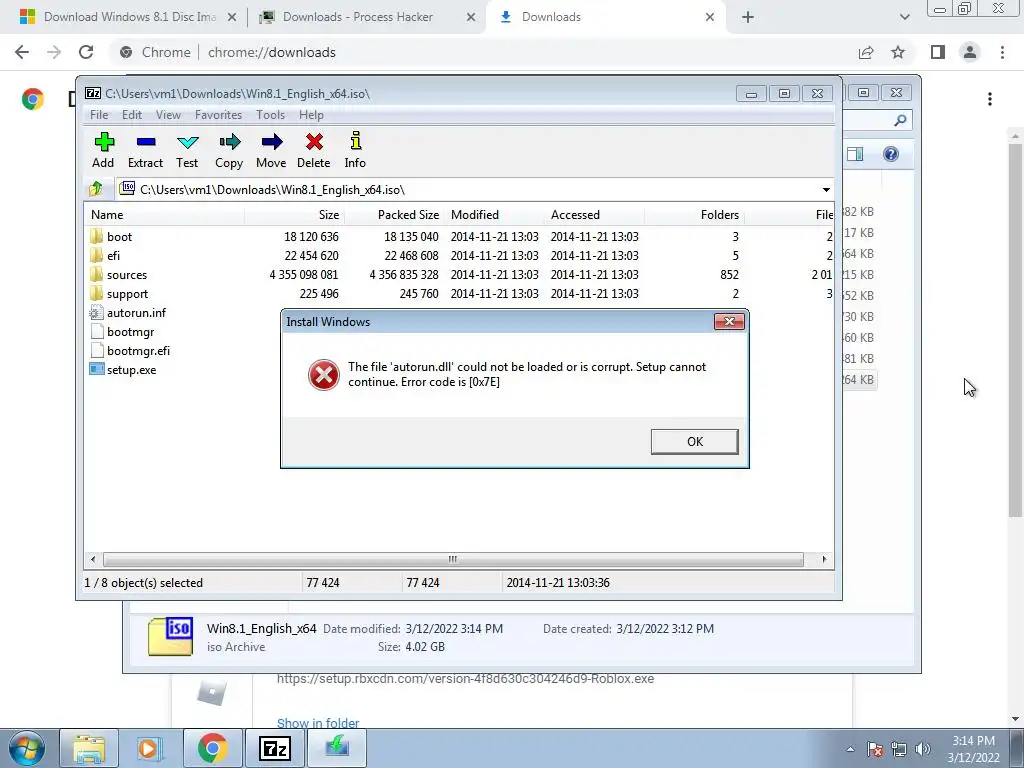Sort by the Name column header

pos(165,215)
